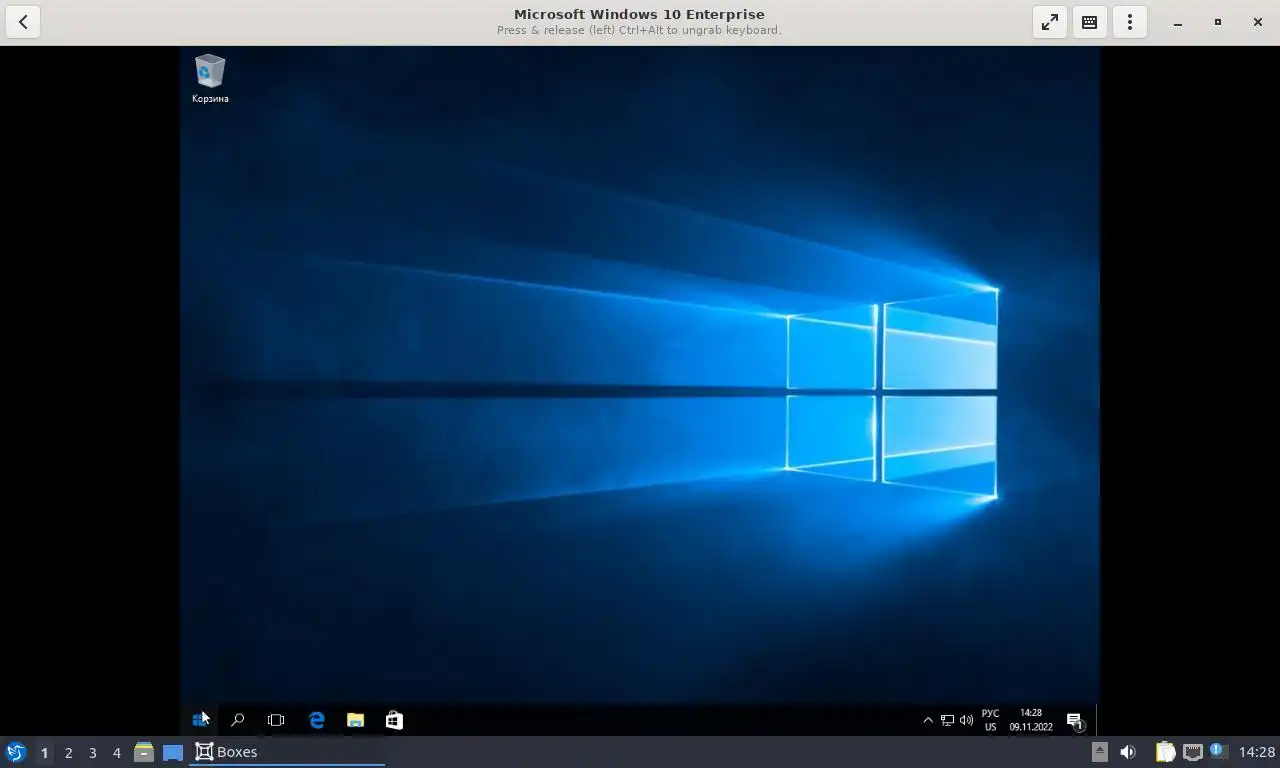
Task: Open host network connection icon
Action: (1192, 752)
